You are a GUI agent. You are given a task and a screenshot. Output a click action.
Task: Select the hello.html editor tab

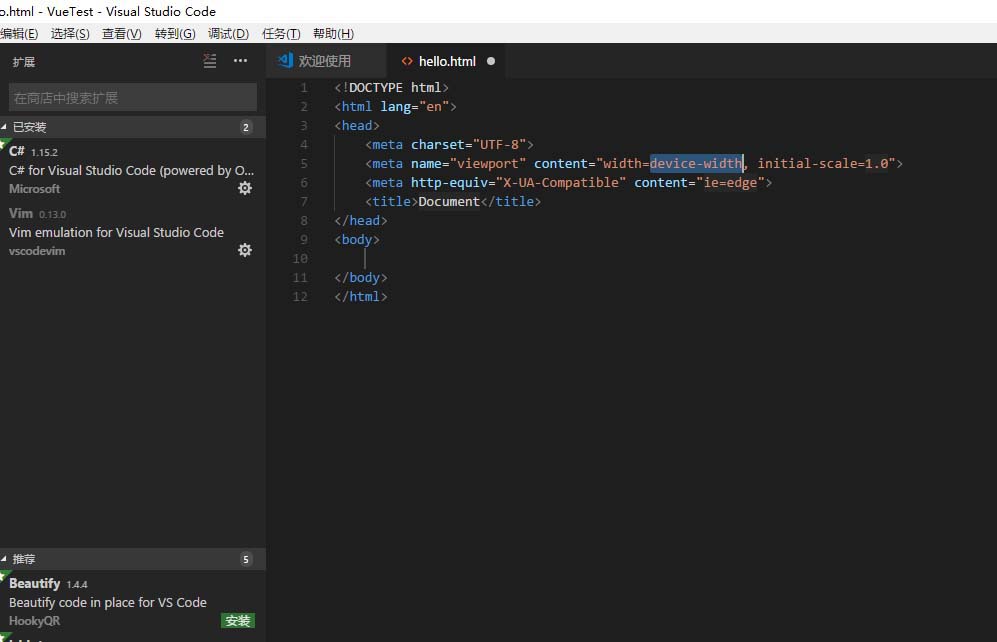pos(446,60)
